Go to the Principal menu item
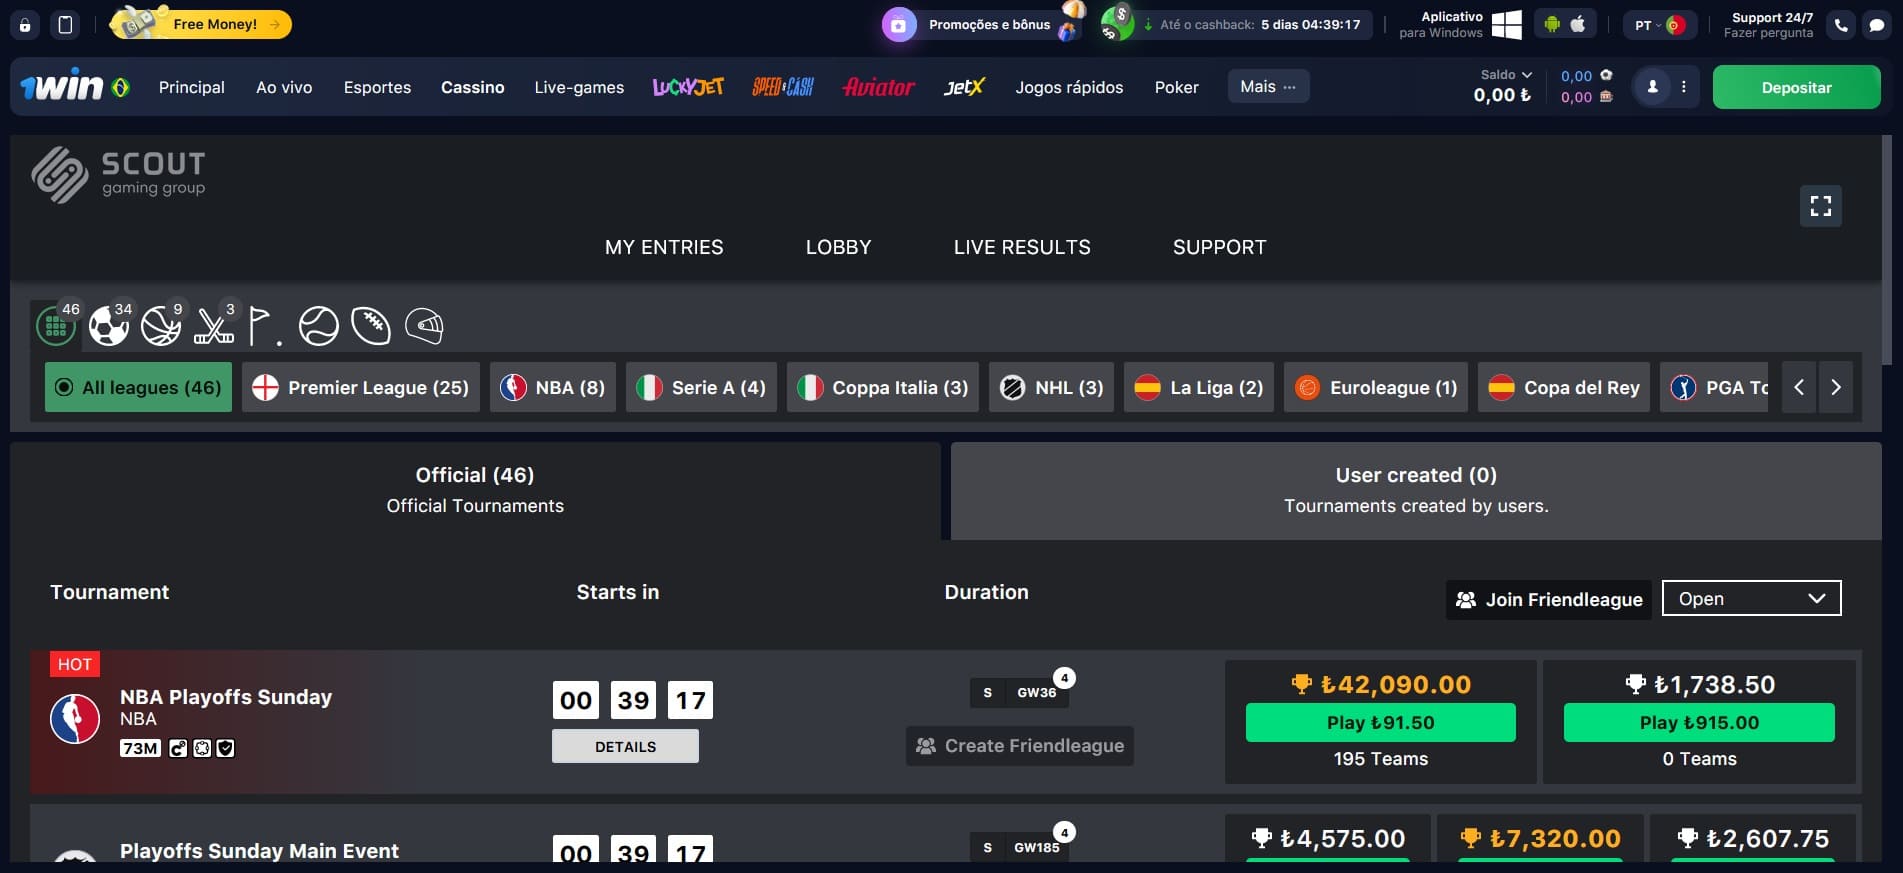The height and width of the screenshot is (873, 1903). [192, 87]
